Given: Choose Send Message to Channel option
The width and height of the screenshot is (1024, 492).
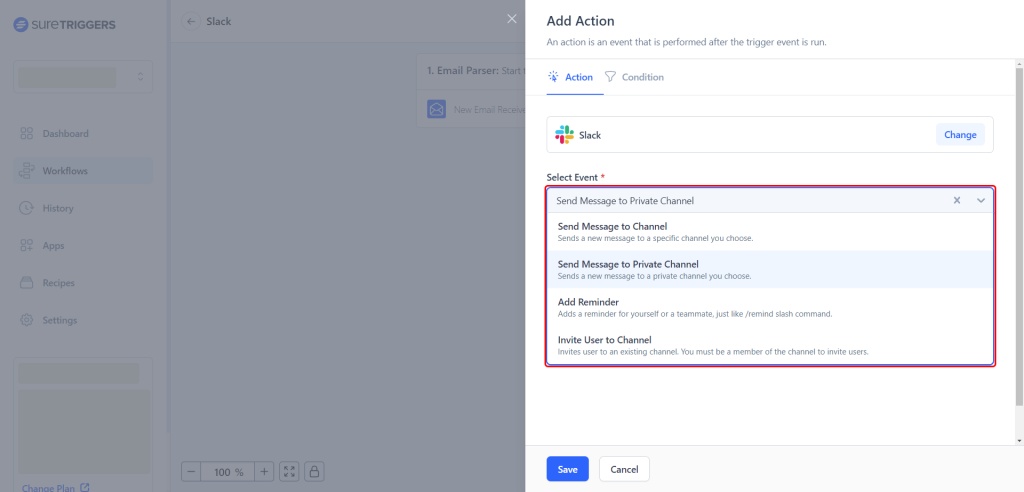Looking at the screenshot, I should (770, 232).
